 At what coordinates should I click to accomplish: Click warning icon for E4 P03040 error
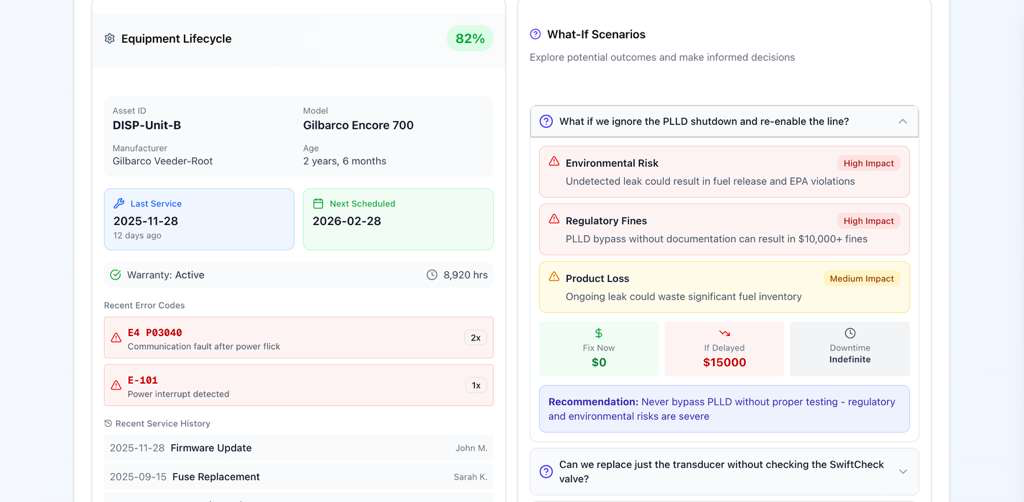point(116,338)
